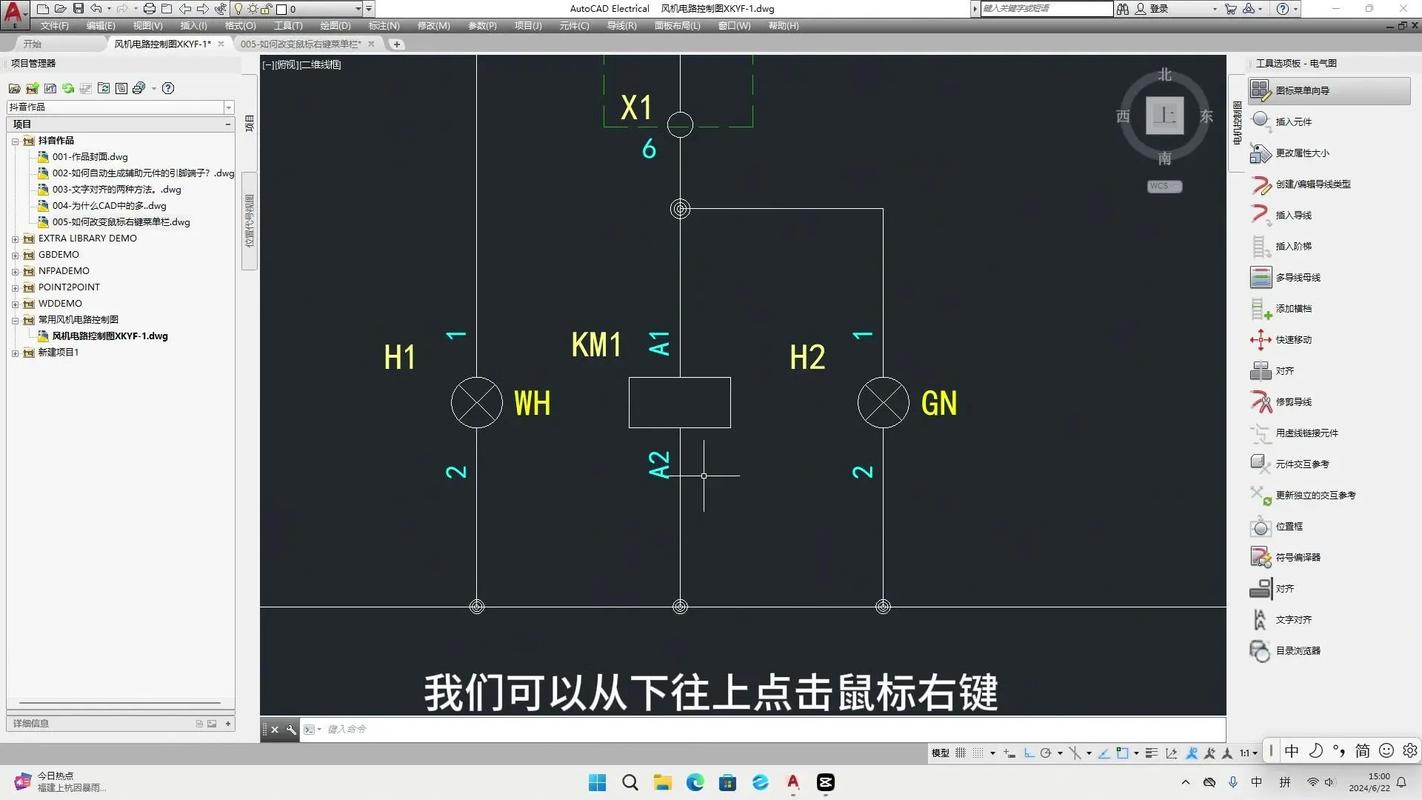Click the Plot/print icon in quick access
Image resolution: width=1422 pixels, height=800 pixels.
149,9
